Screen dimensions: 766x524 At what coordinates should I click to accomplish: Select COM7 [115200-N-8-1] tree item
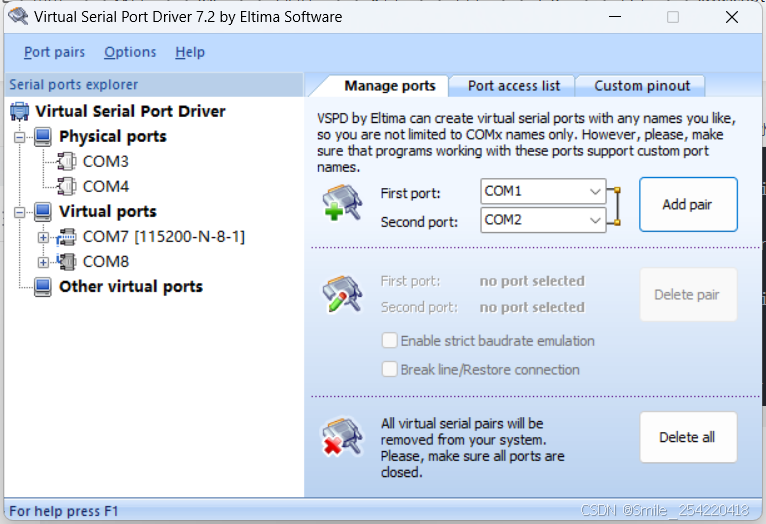pyautogui.click(x=164, y=237)
